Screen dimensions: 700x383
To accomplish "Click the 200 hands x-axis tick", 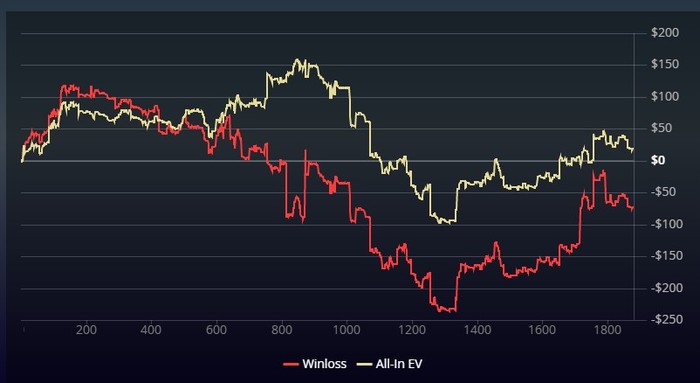I will [x=86, y=330].
